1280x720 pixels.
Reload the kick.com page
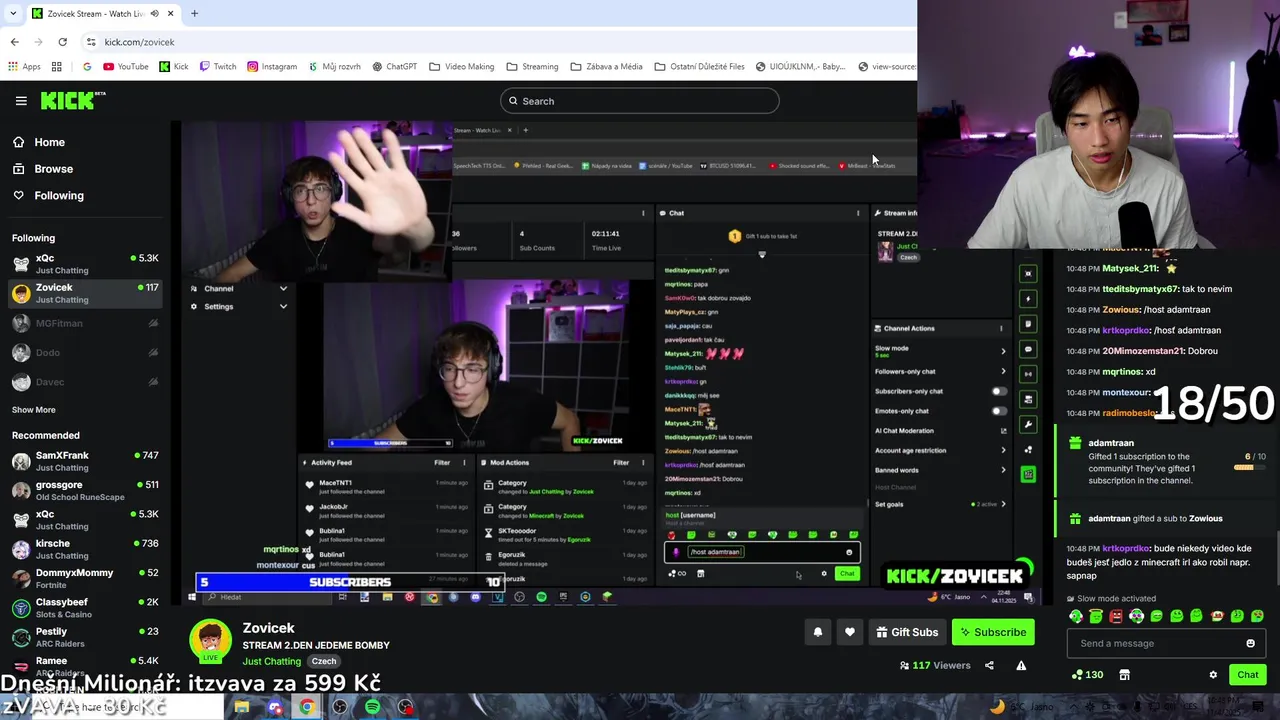click(x=62, y=42)
